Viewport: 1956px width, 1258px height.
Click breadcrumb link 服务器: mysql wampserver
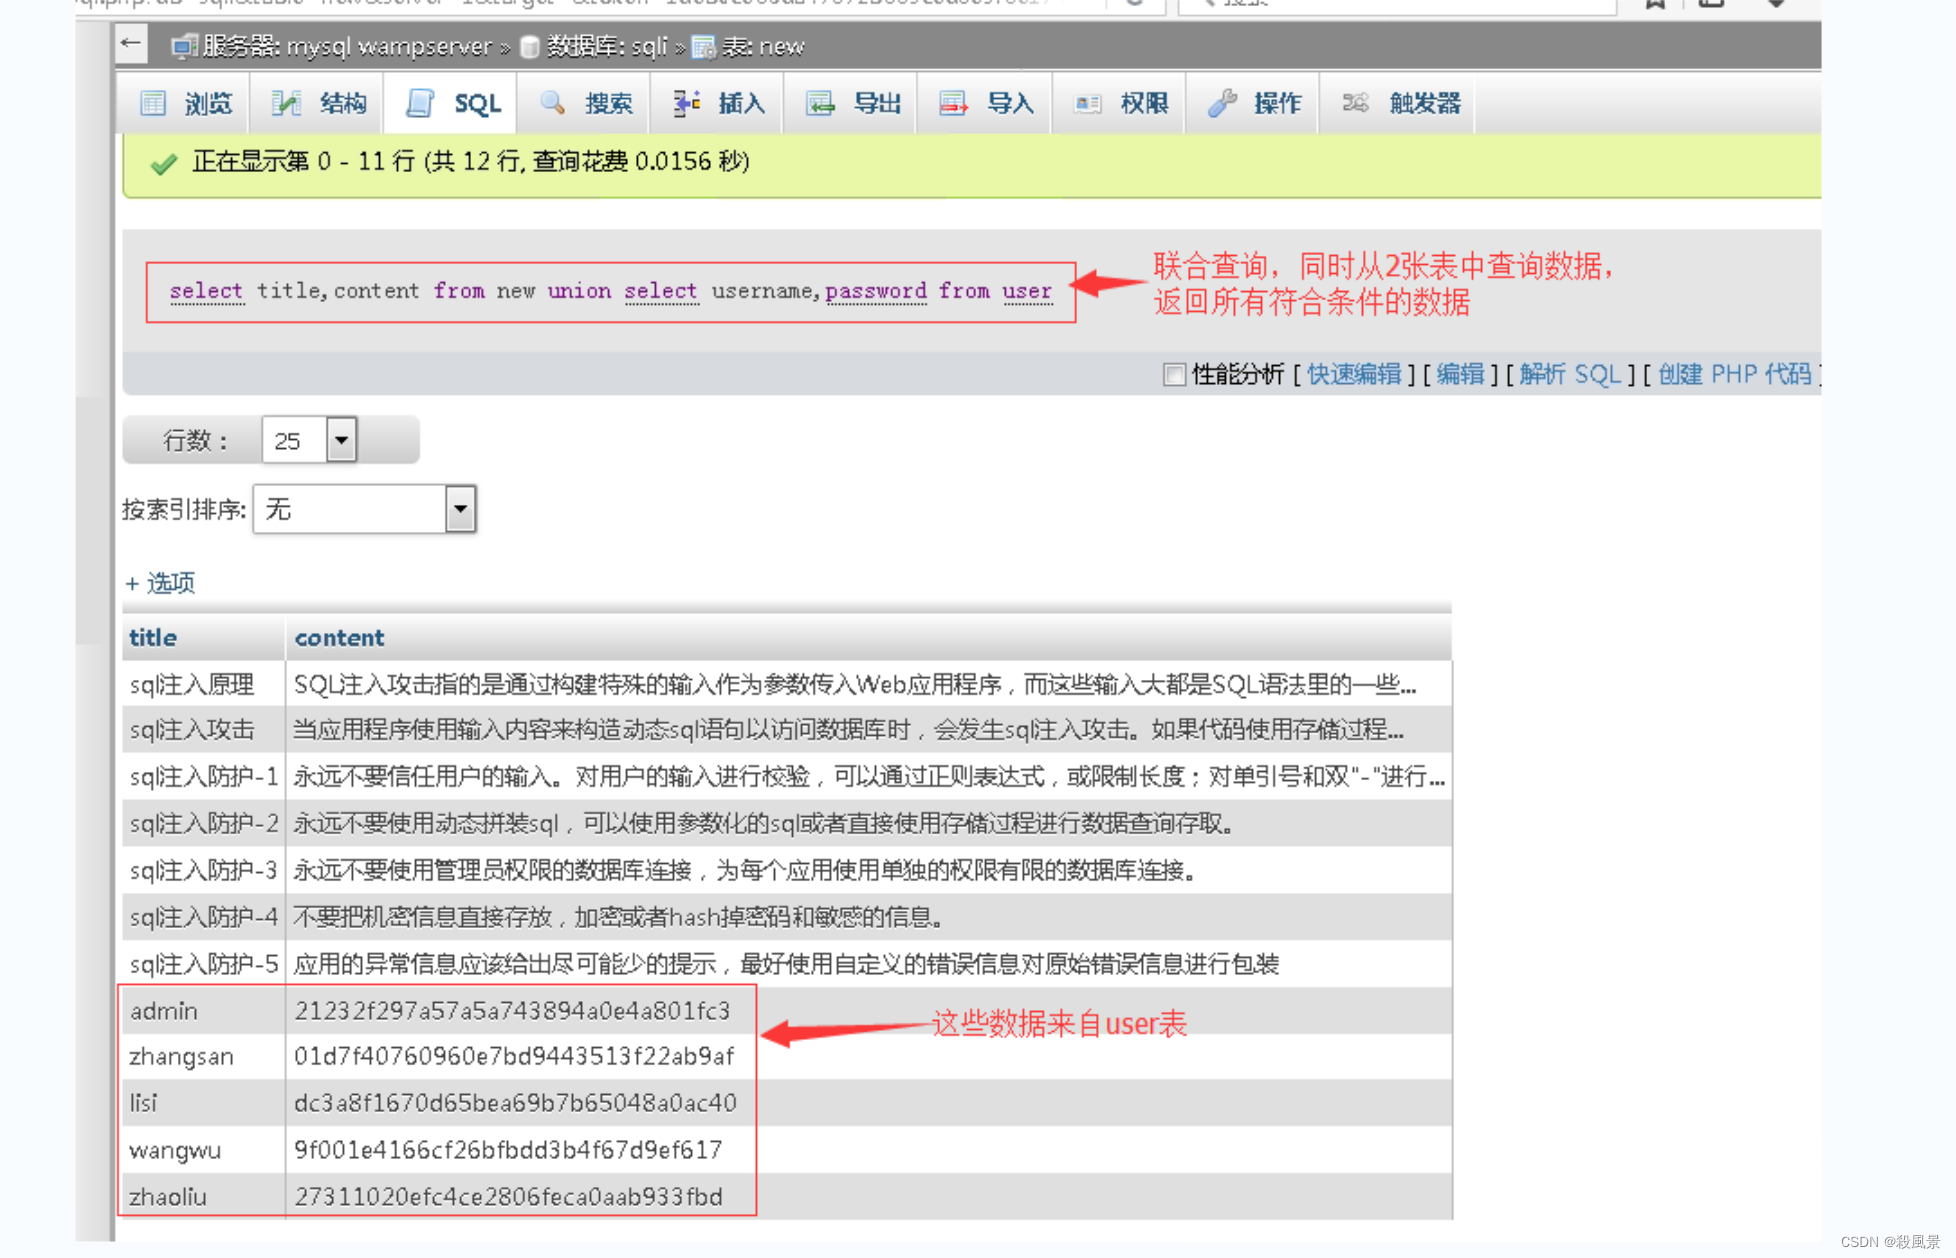pos(347,46)
